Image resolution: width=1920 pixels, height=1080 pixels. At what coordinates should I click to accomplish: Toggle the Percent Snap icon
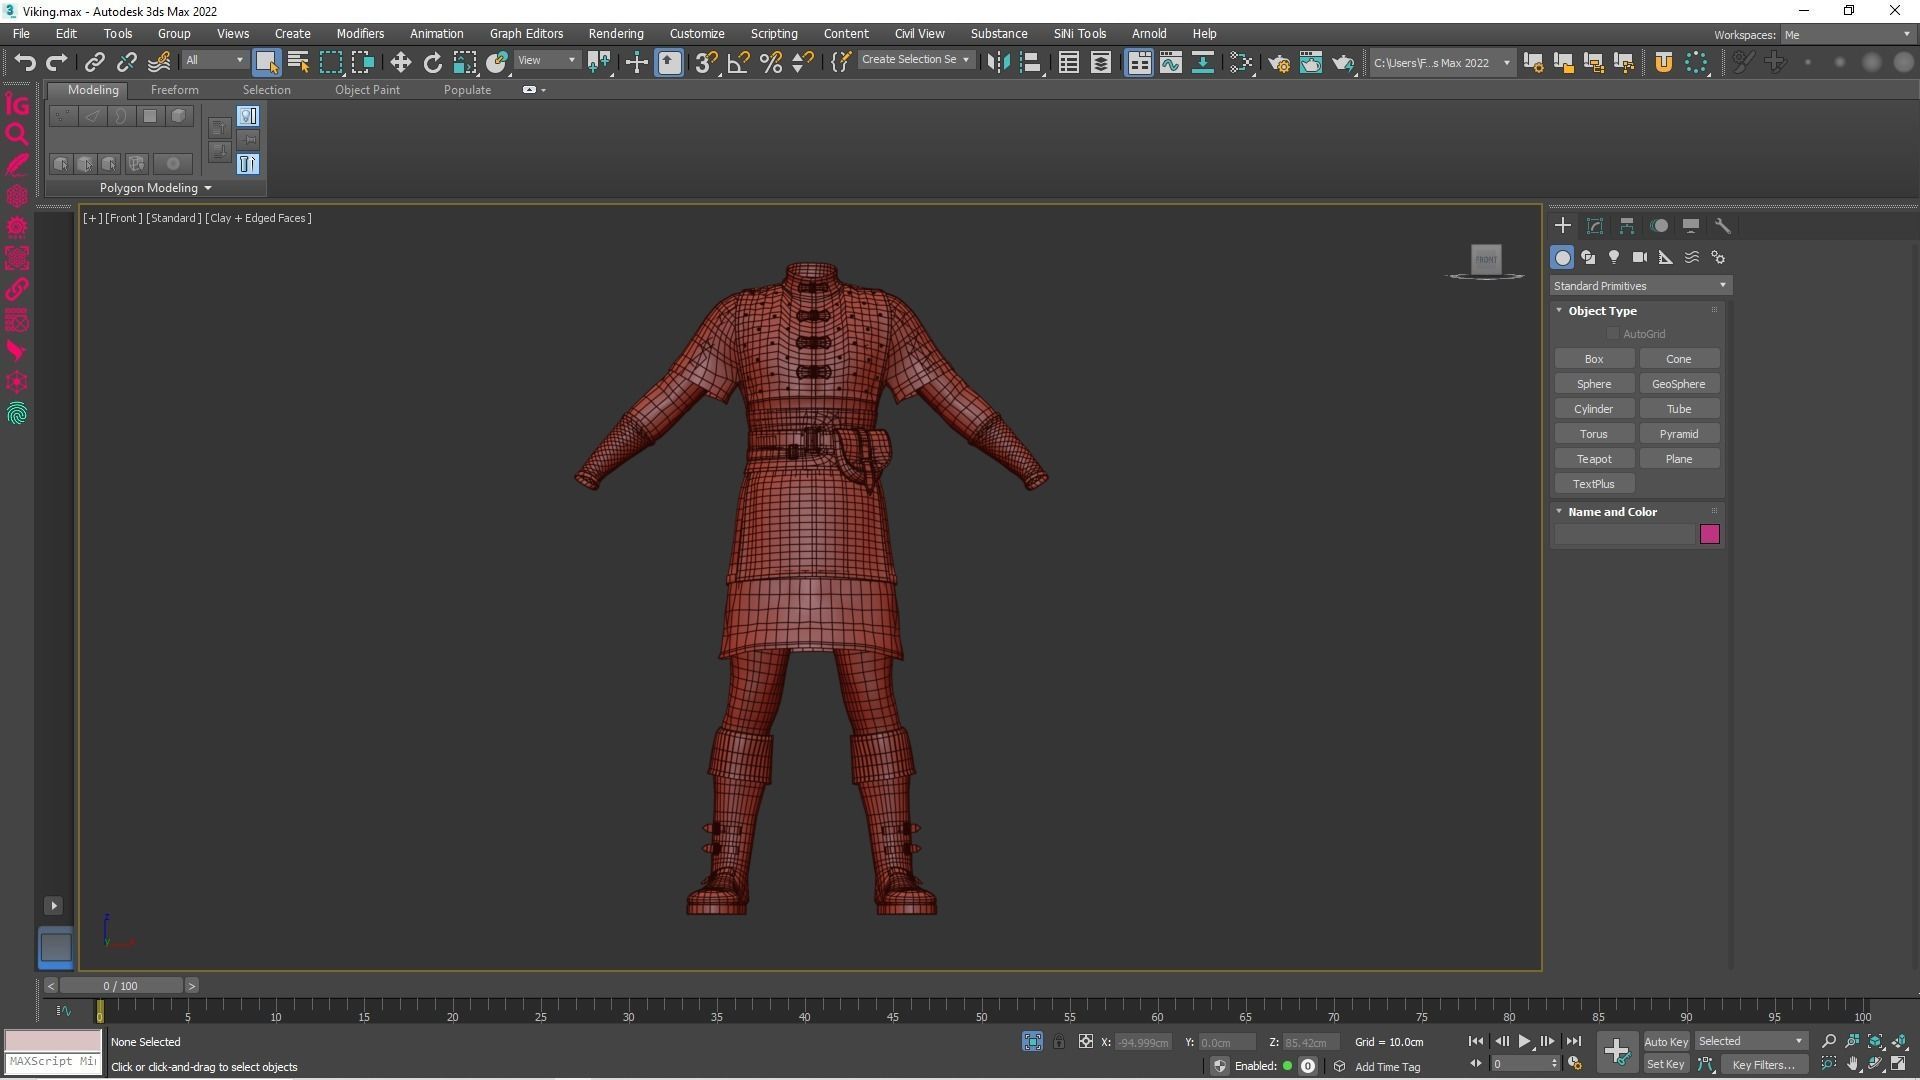coord(770,62)
